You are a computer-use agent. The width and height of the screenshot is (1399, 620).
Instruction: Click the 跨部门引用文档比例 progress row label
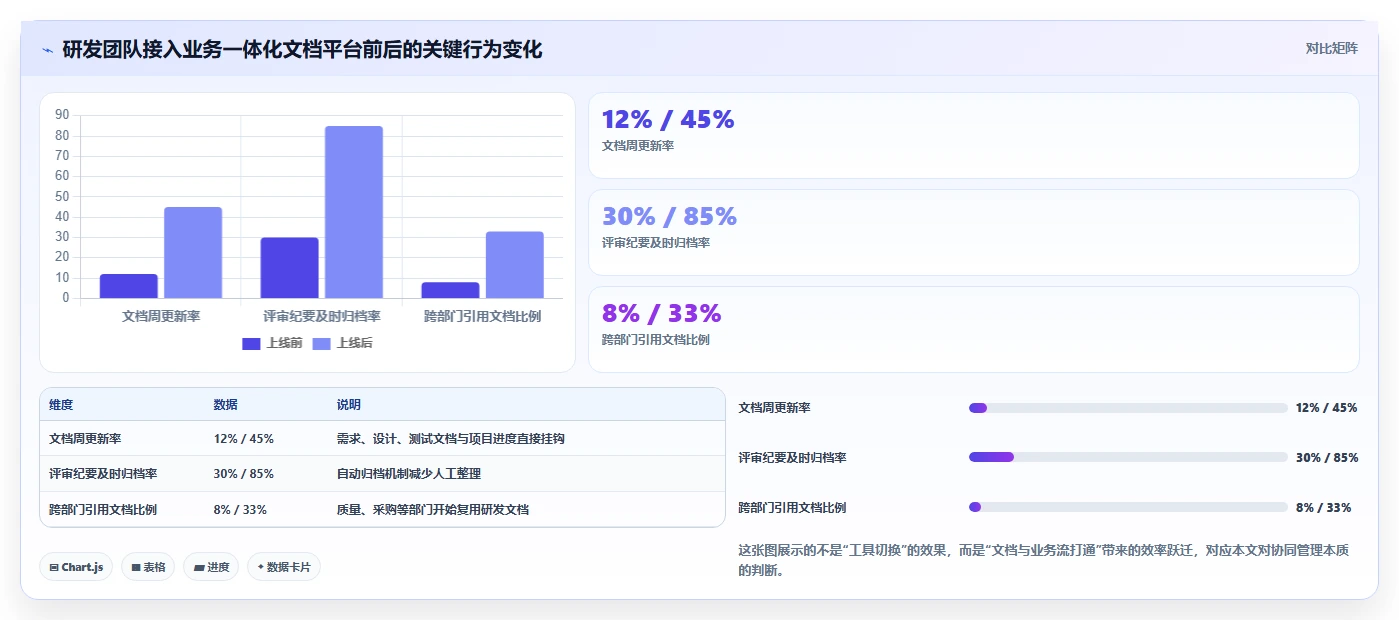pos(792,508)
